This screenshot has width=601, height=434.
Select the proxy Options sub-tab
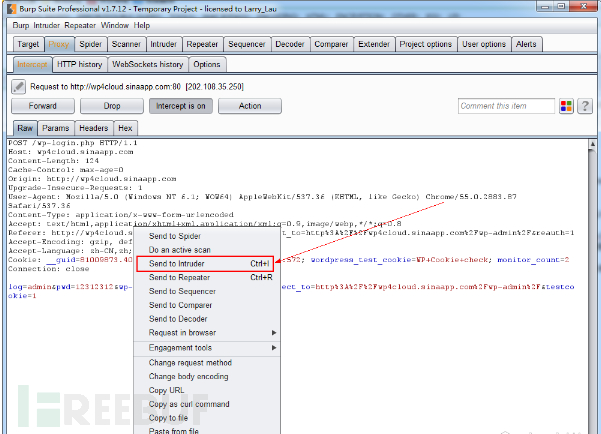coord(207,64)
